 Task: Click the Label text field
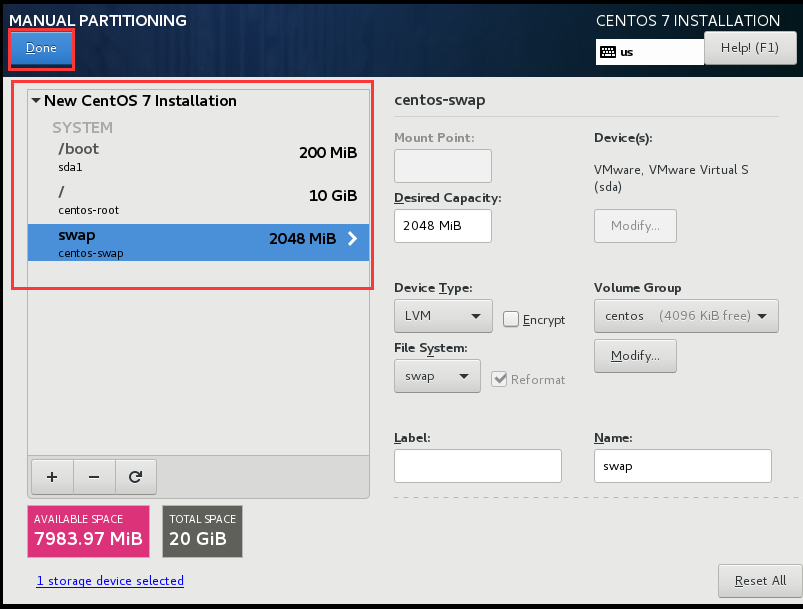point(478,466)
